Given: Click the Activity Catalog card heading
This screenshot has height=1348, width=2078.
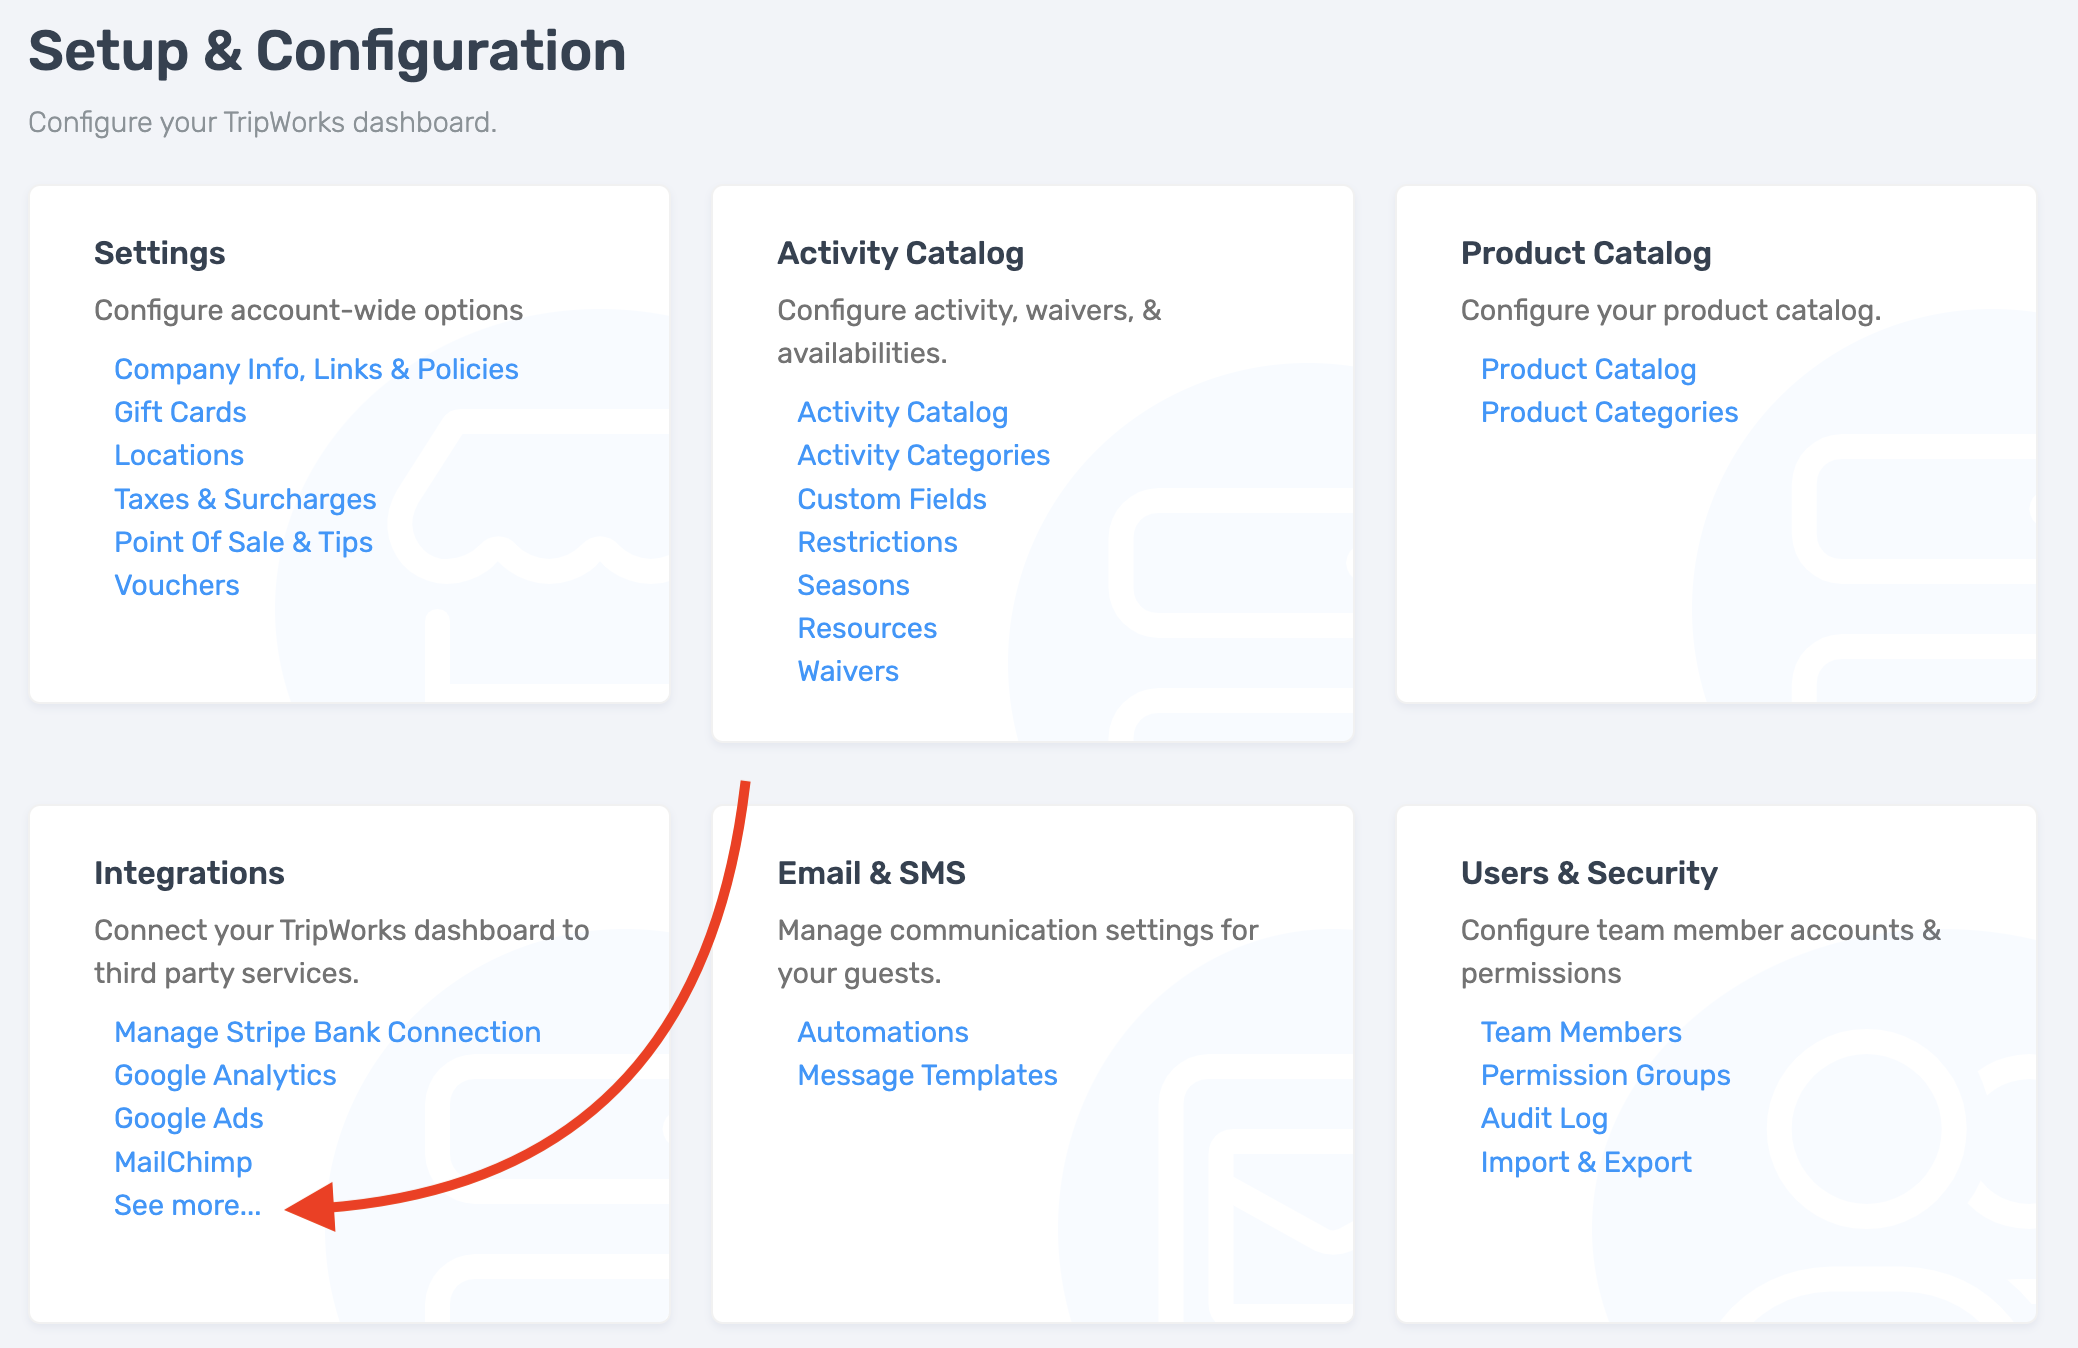Looking at the screenshot, I should coord(901,253).
